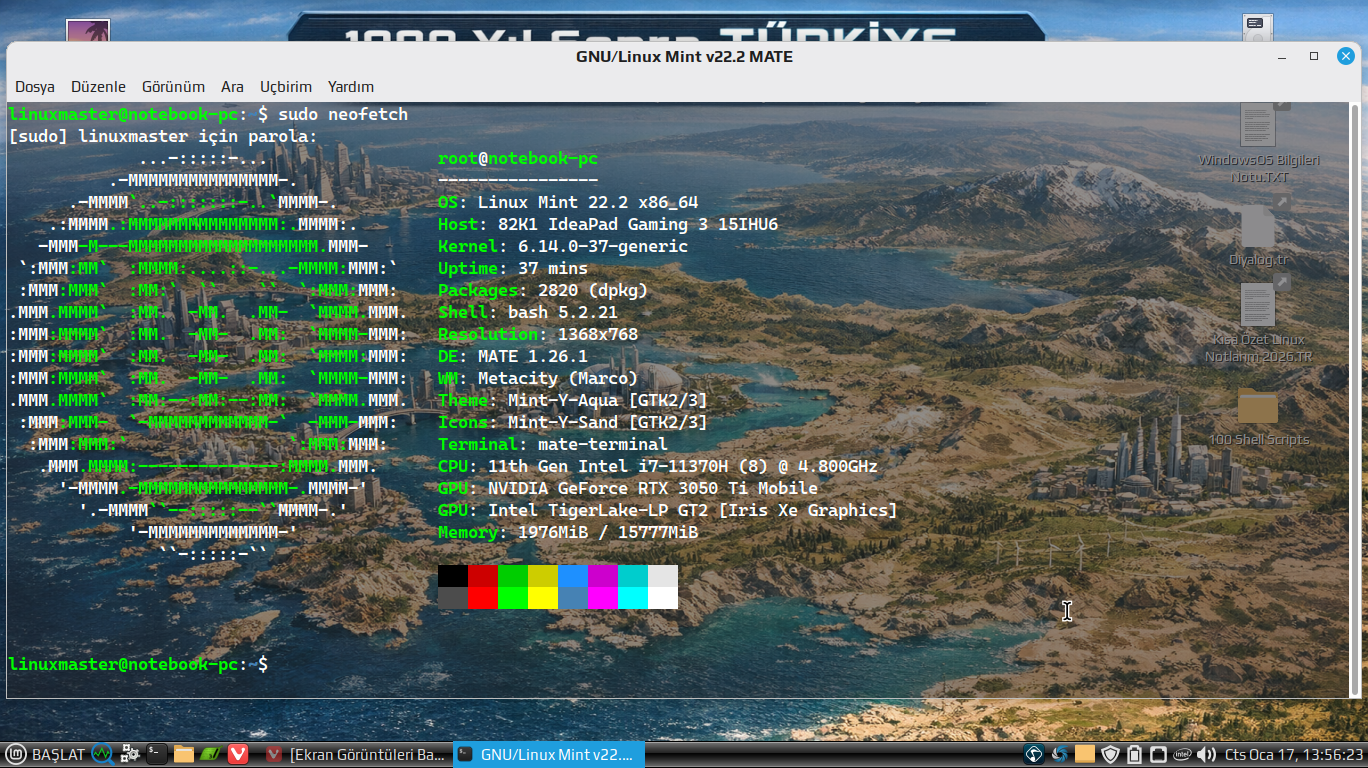The height and width of the screenshot is (768, 1368).
Task: Click the "Icons: Mint-Y-Sand" line
Action: coord(573,422)
